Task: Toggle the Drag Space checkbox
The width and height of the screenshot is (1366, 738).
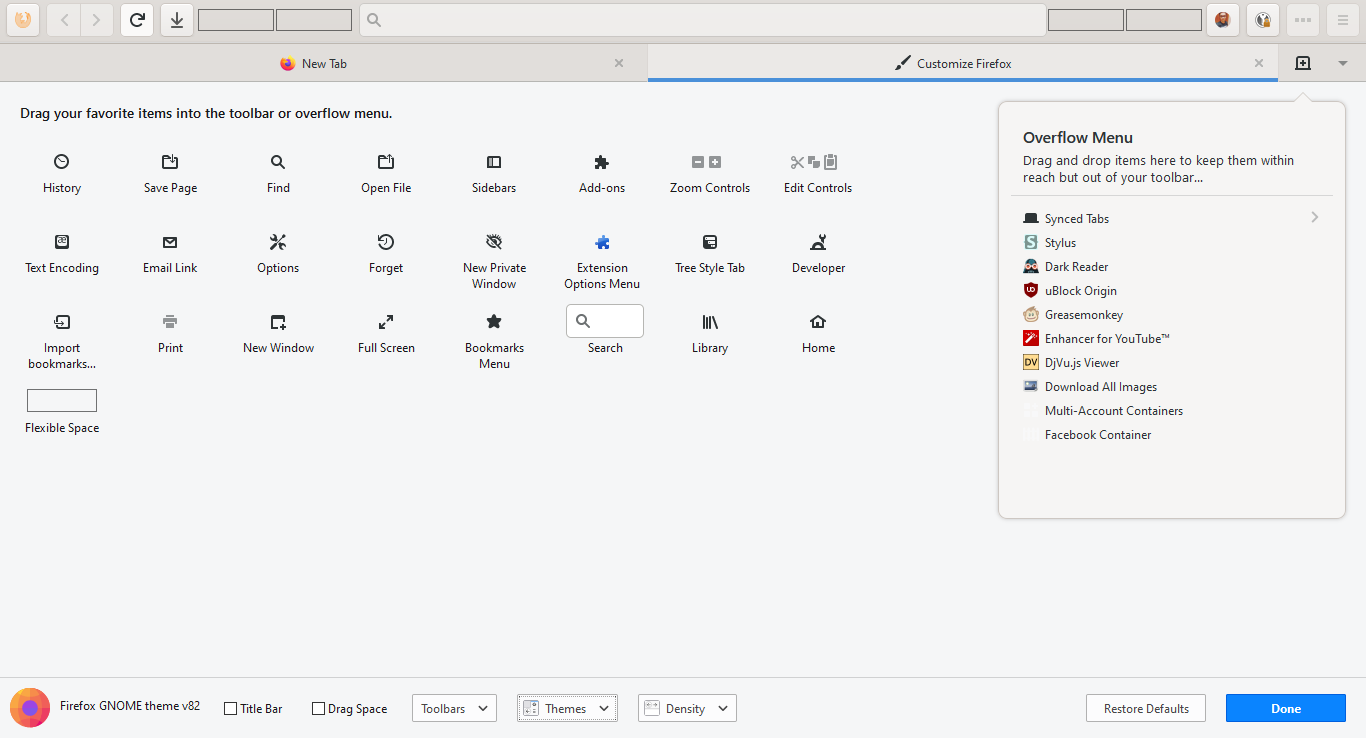Action: coord(319,709)
